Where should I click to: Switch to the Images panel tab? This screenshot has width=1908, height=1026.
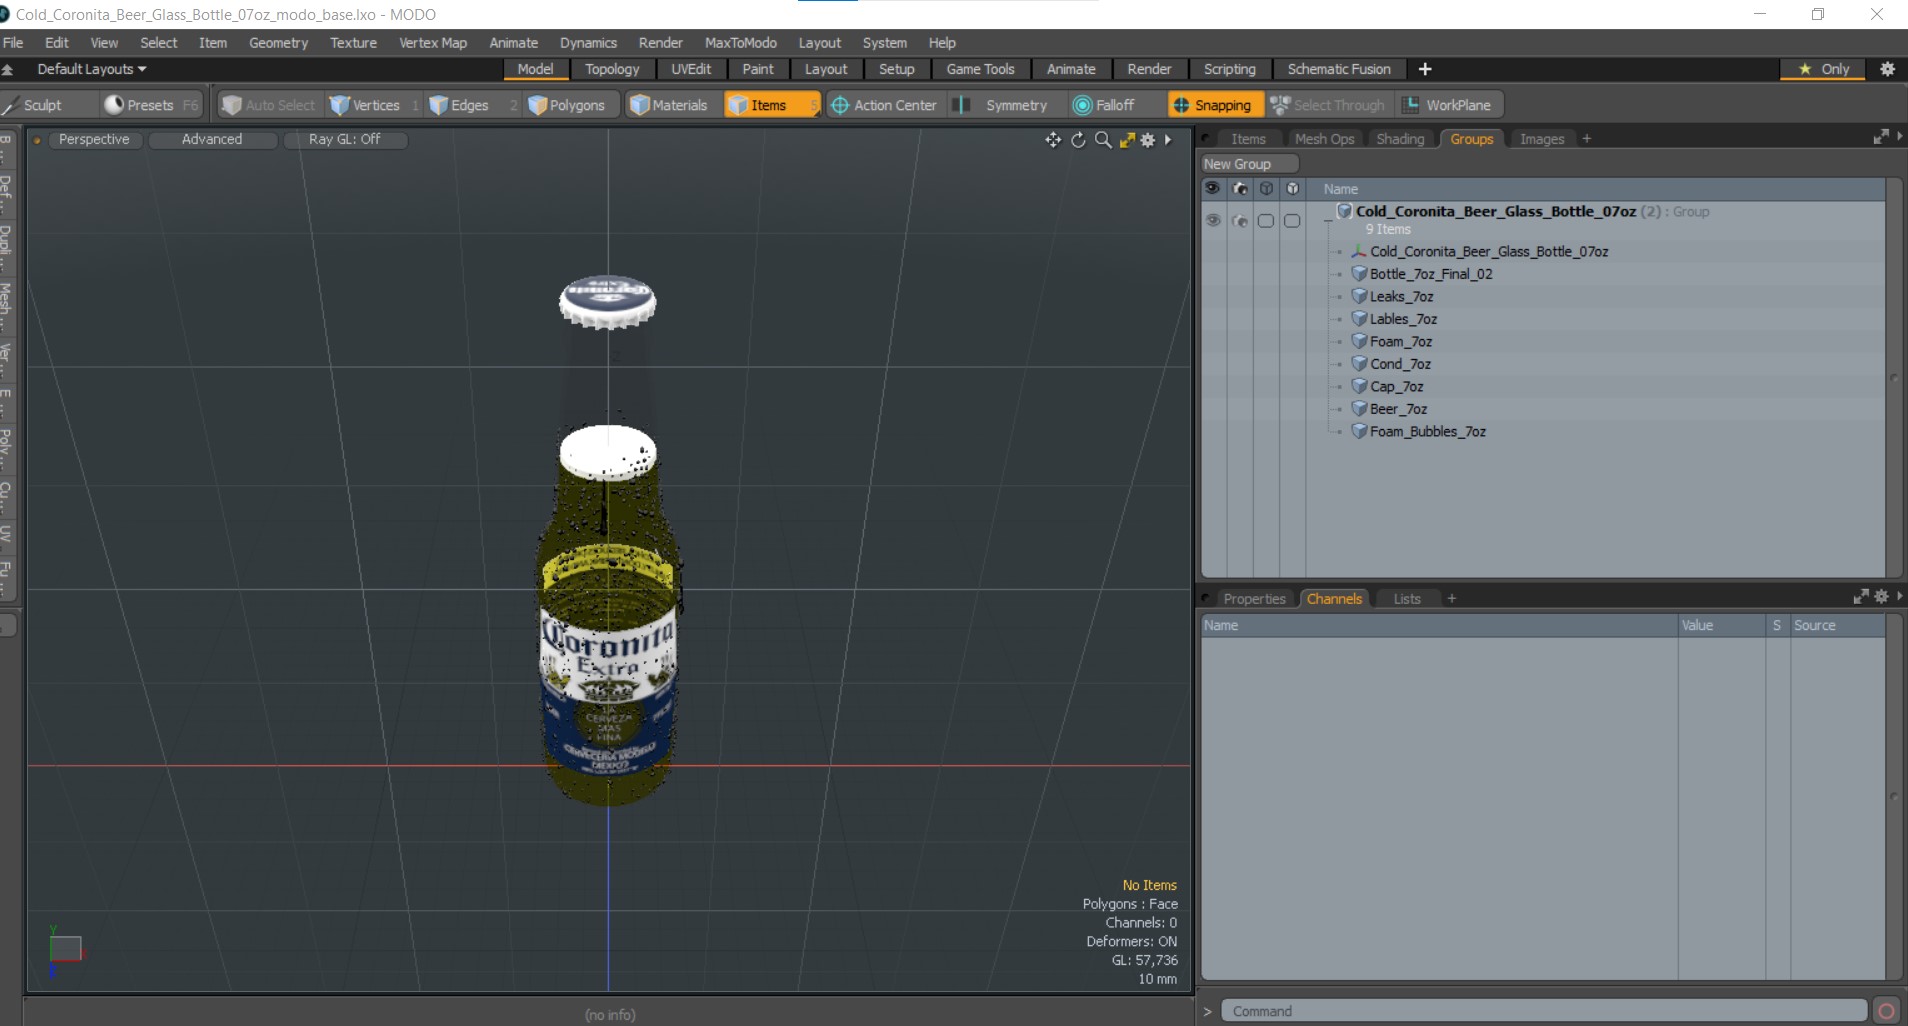(x=1542, y=139)
